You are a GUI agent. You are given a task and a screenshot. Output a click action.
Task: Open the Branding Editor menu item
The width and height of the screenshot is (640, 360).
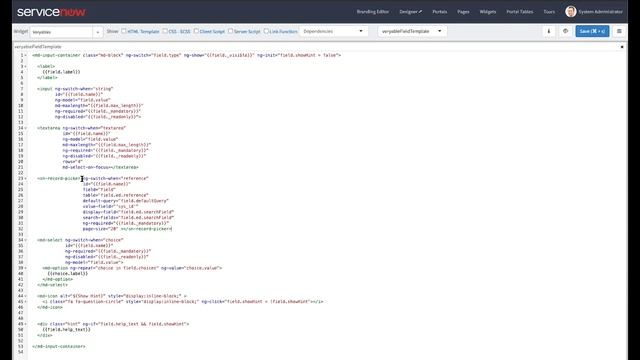(x=373, y=12)
